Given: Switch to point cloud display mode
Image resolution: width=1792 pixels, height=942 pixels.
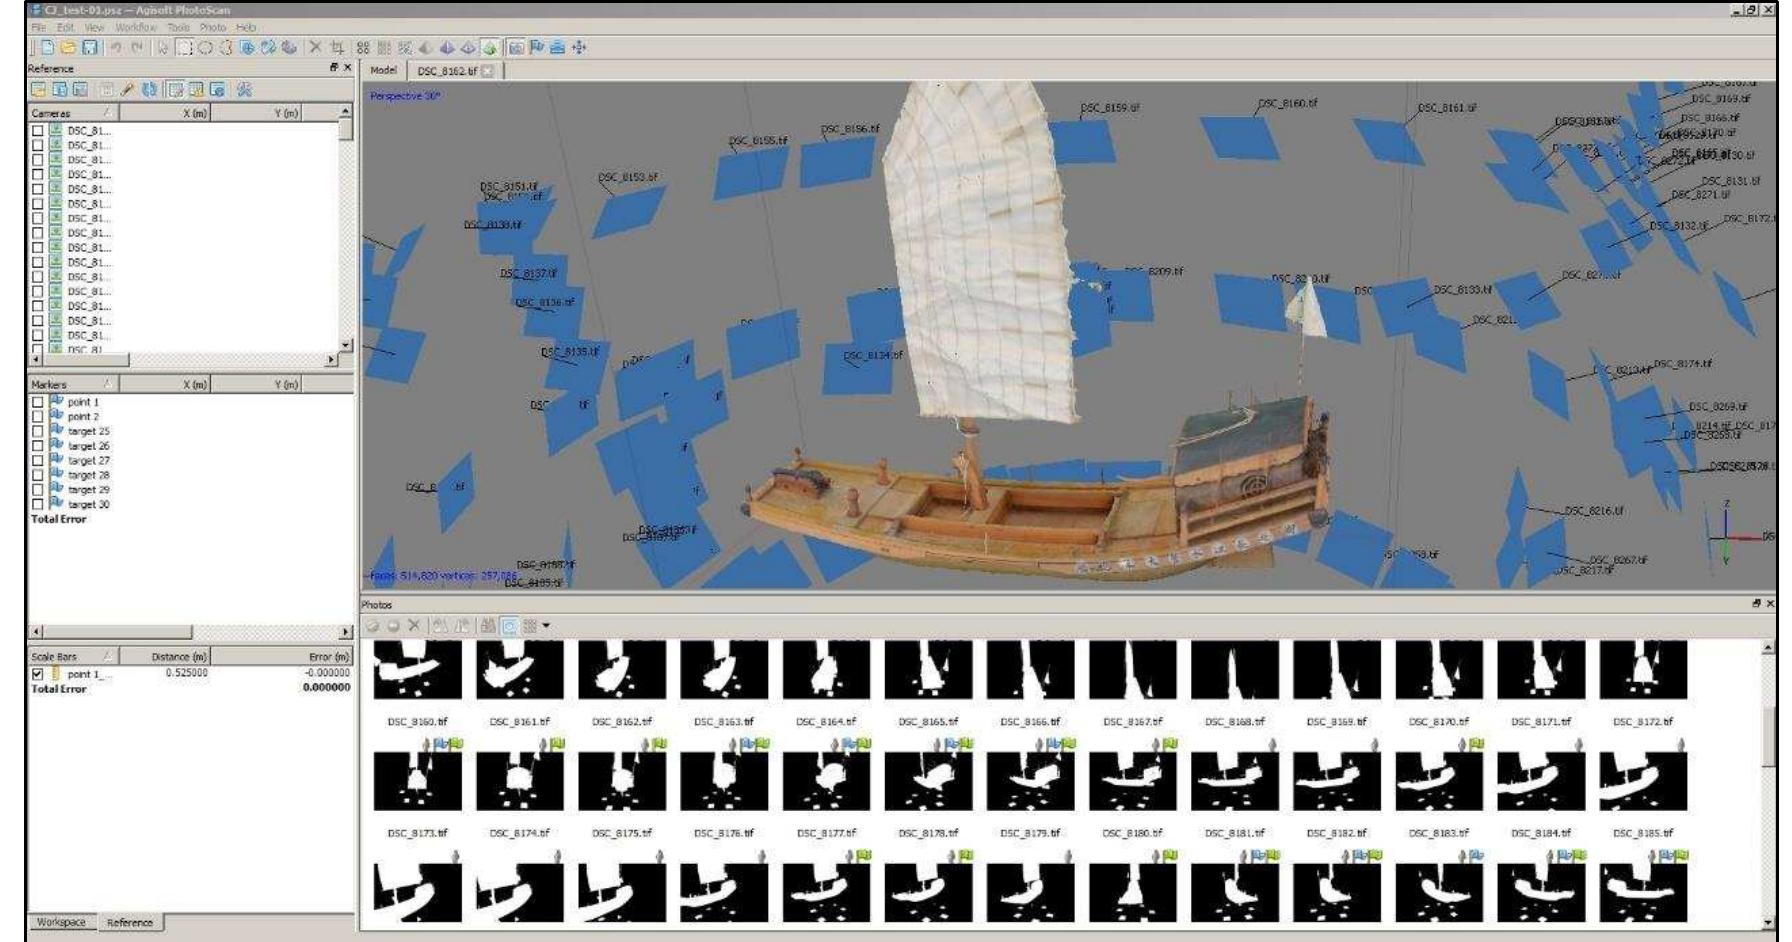Looking at the screenshot, I should [x=363, y=47].
